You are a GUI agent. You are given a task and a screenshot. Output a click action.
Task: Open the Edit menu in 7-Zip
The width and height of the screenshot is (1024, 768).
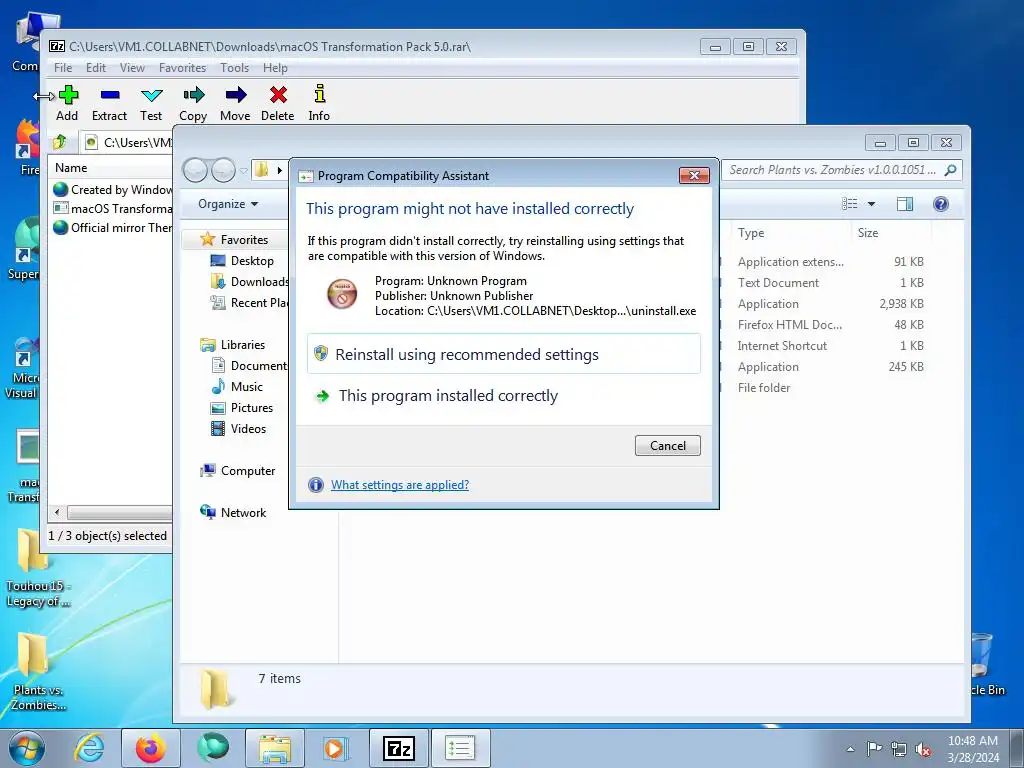pyautogui.click(x=95, y=68)
